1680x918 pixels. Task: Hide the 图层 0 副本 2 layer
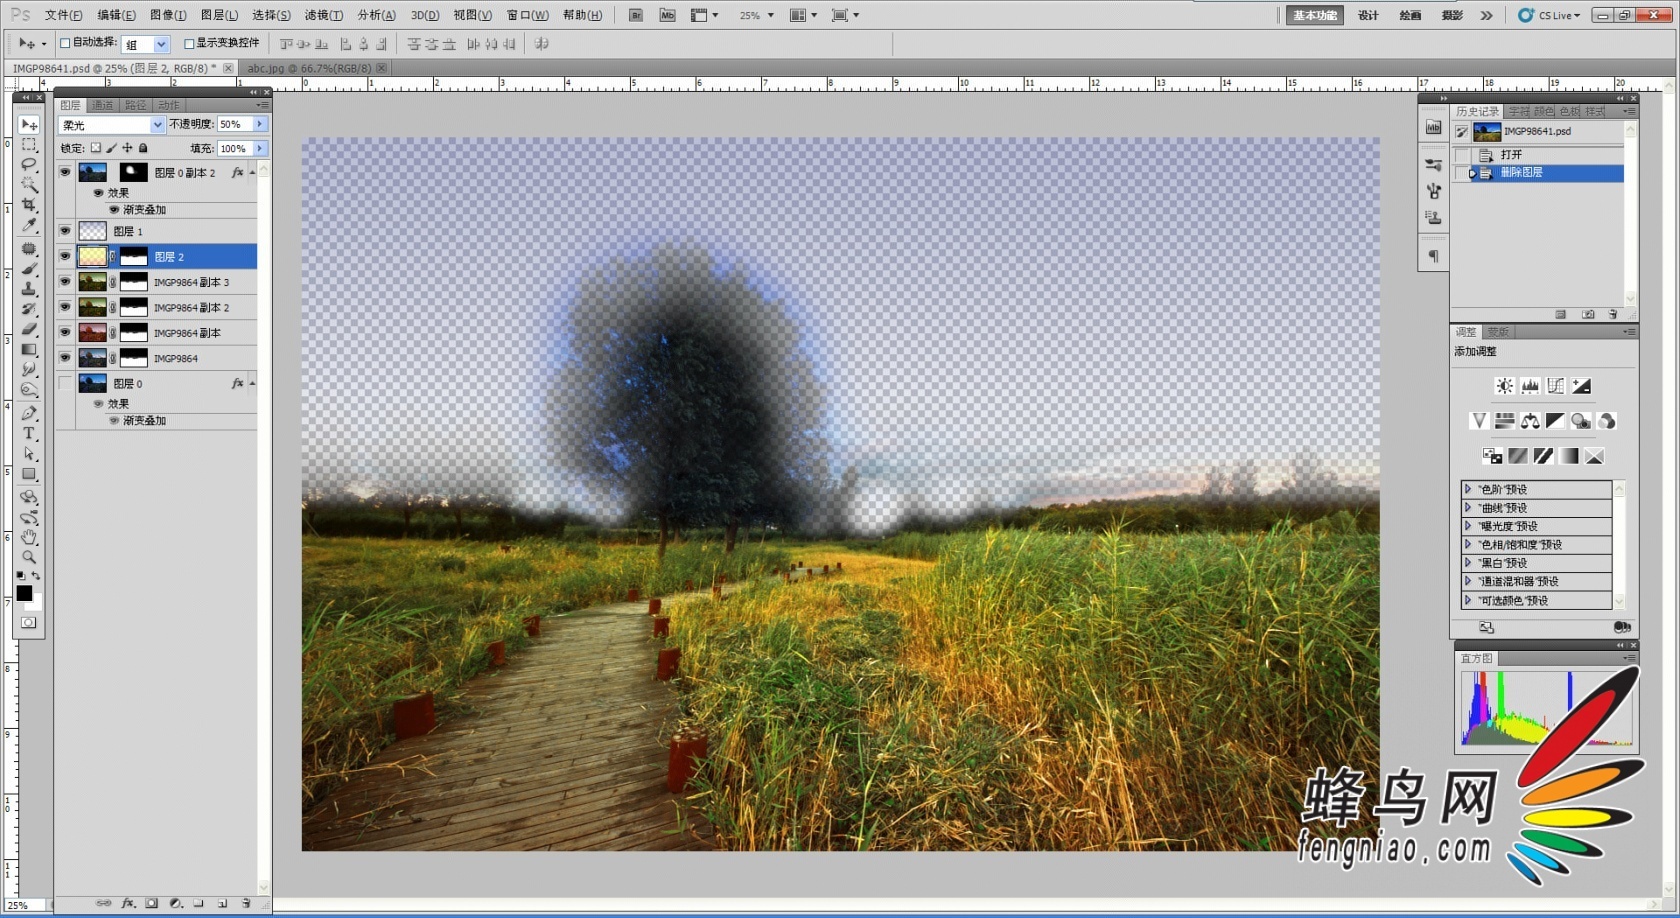click(x=65, y=172)
